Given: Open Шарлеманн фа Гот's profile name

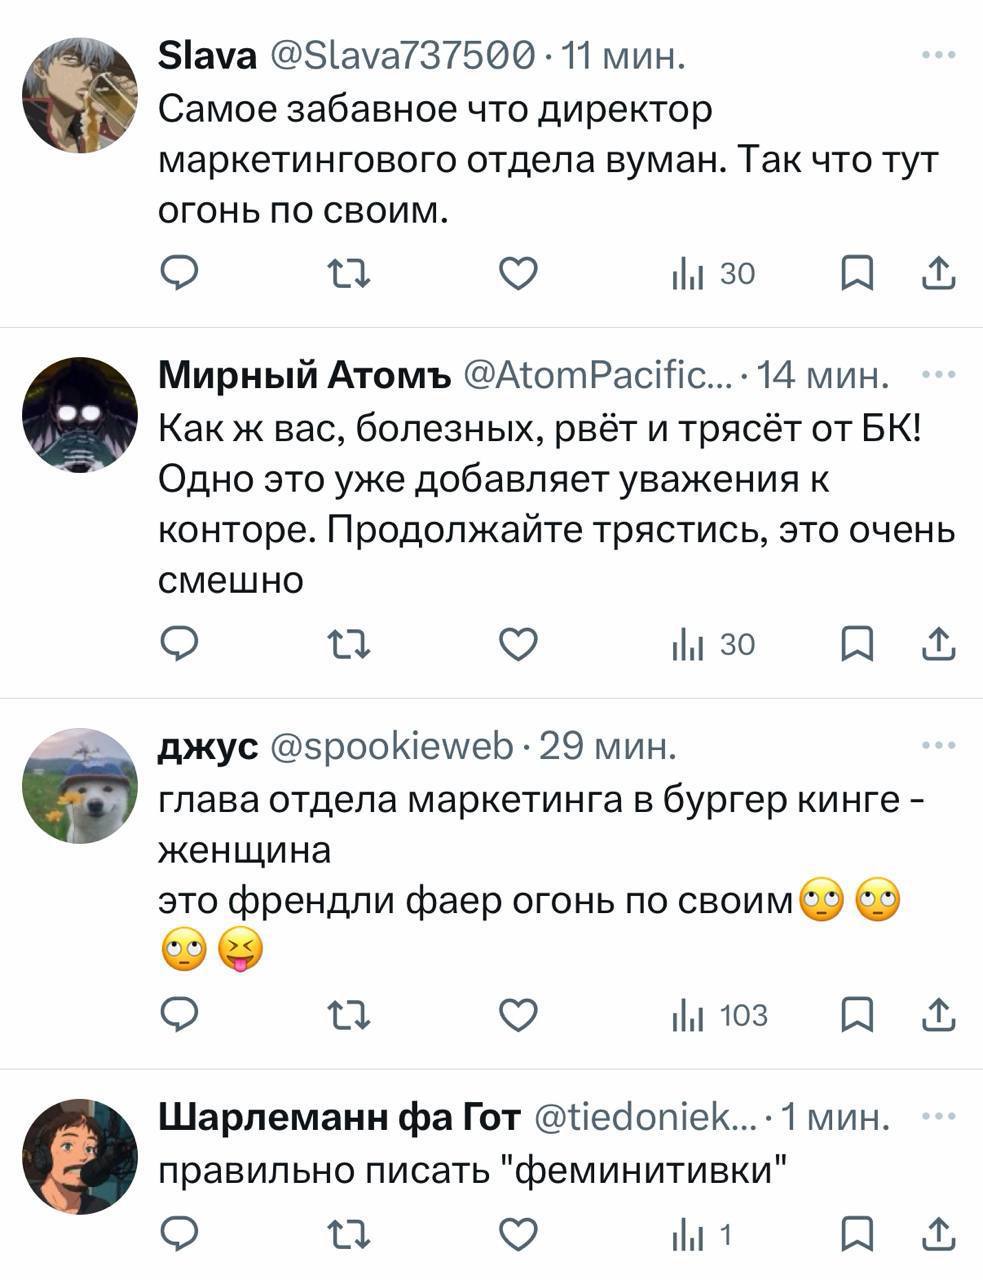Looking at the screenshot, I should click(340, 1116).
